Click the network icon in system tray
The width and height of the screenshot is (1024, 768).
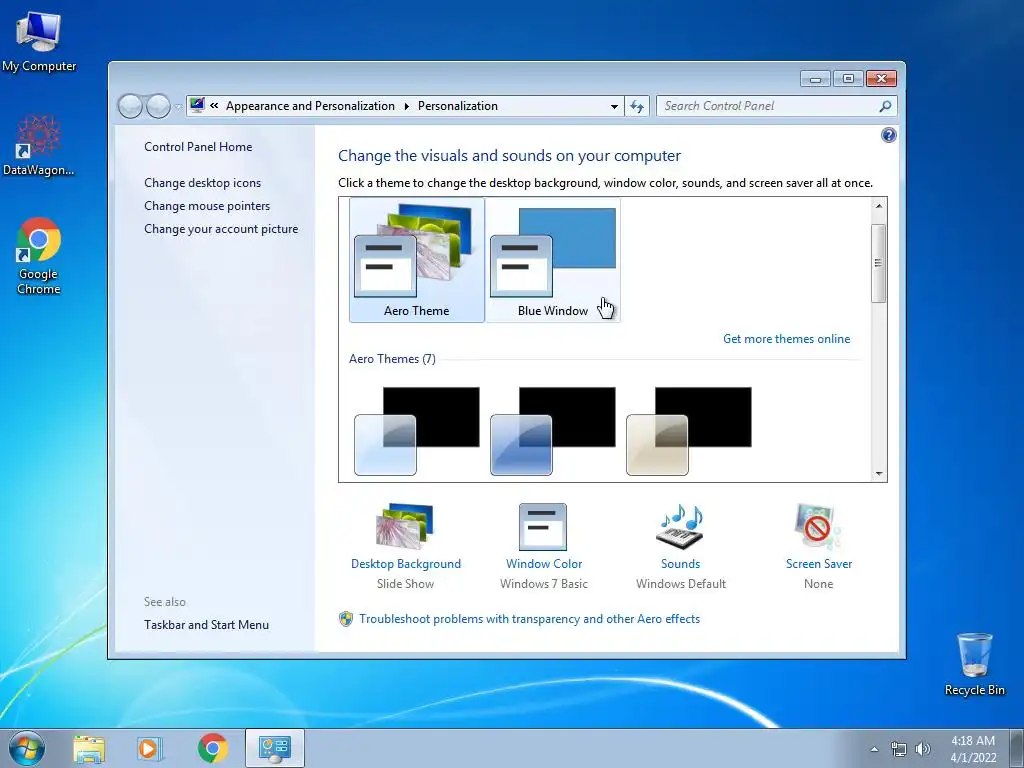(899, 750)
